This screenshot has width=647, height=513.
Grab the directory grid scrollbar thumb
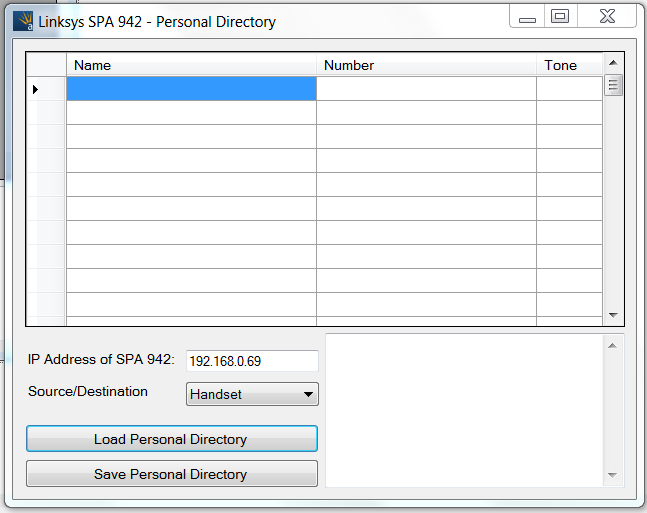(613, 85)
